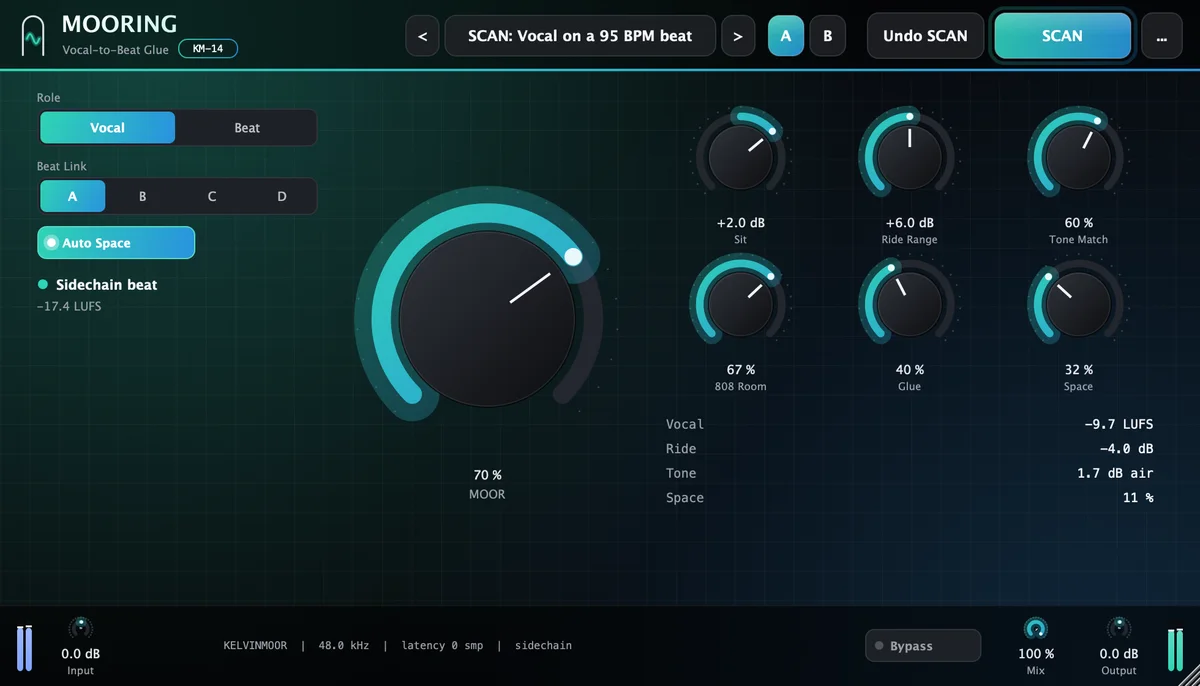Click the latency 0 smp text
The width and height of the screenshot is (1200, 686).
[442, 646]
